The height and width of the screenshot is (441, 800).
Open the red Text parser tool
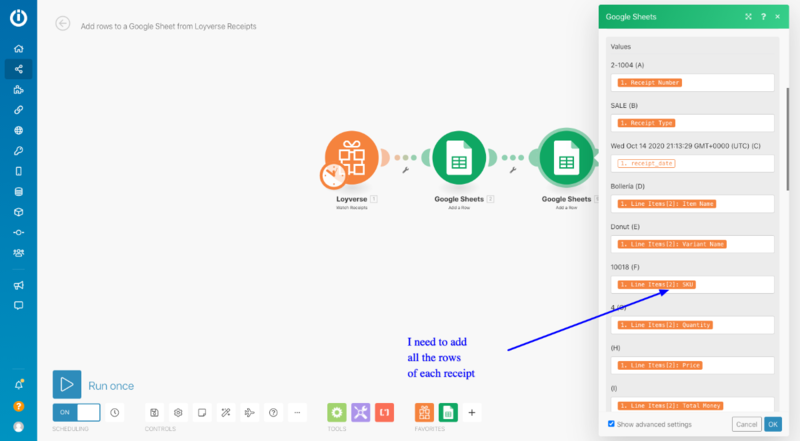point(385,412)
